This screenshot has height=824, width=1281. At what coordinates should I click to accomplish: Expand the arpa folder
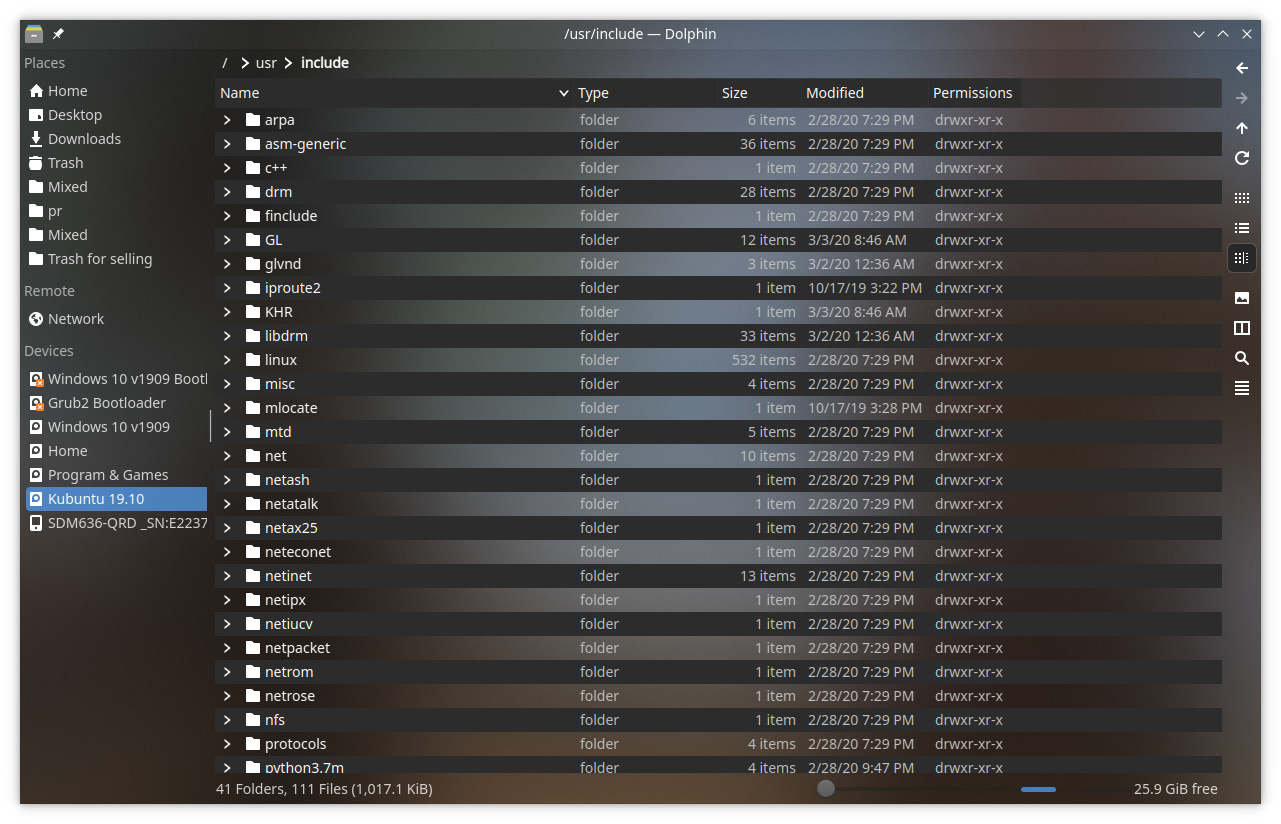pyautogui.click(x=227, y=120)
